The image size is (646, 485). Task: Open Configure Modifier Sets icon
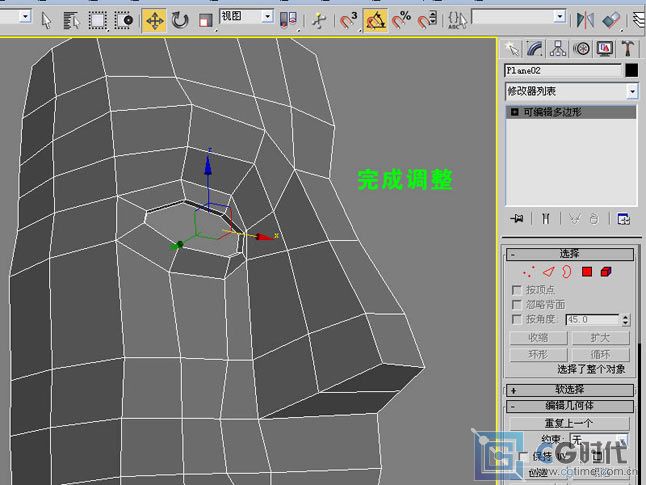(x=623, y=218)
